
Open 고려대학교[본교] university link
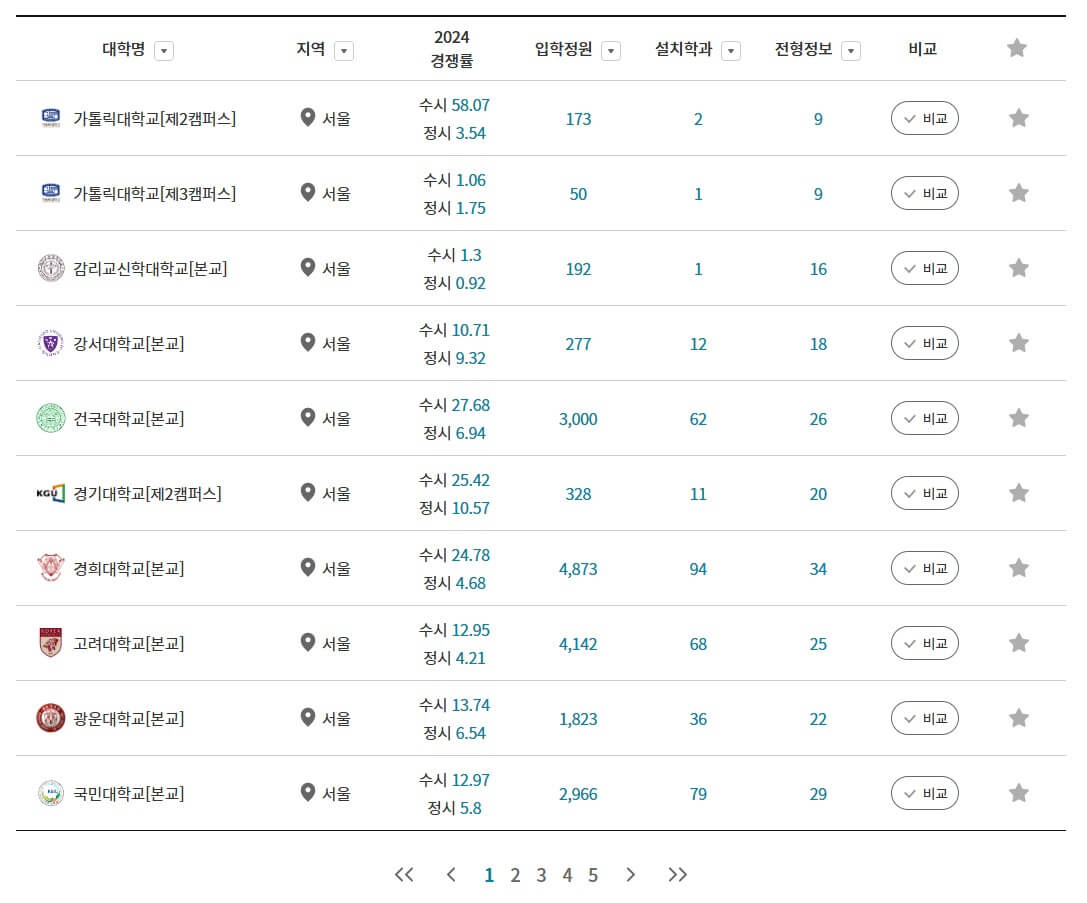(x=129, y=644)
